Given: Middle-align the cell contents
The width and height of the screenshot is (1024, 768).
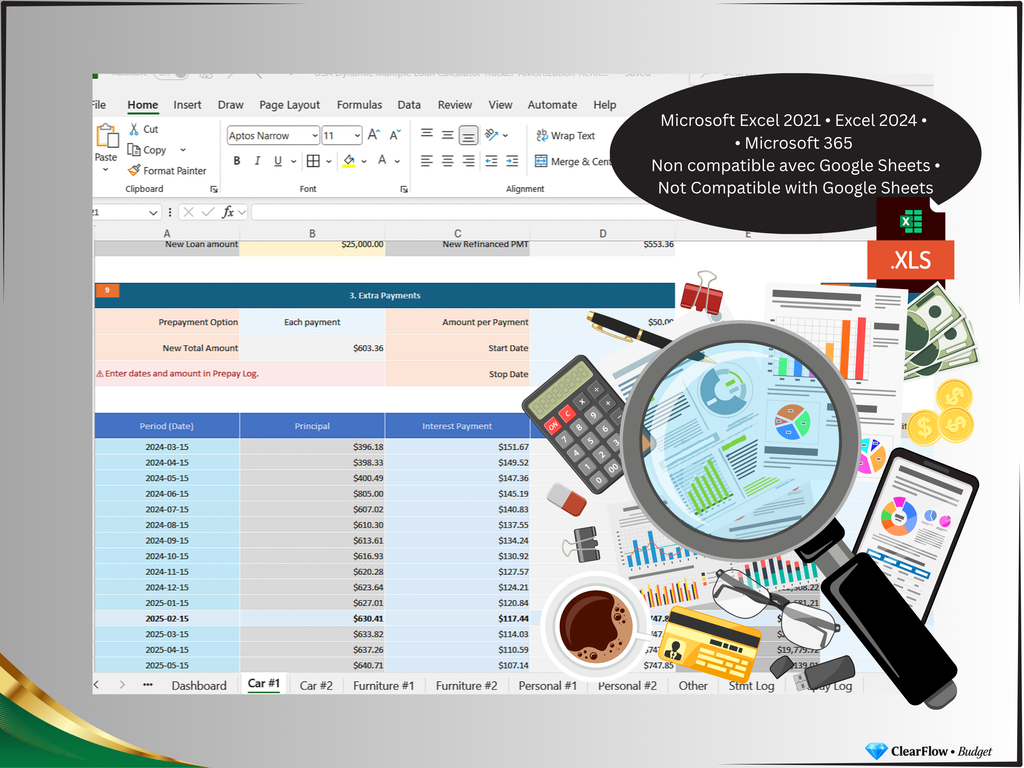Looking at the screenshot, I should pos(447,135).
